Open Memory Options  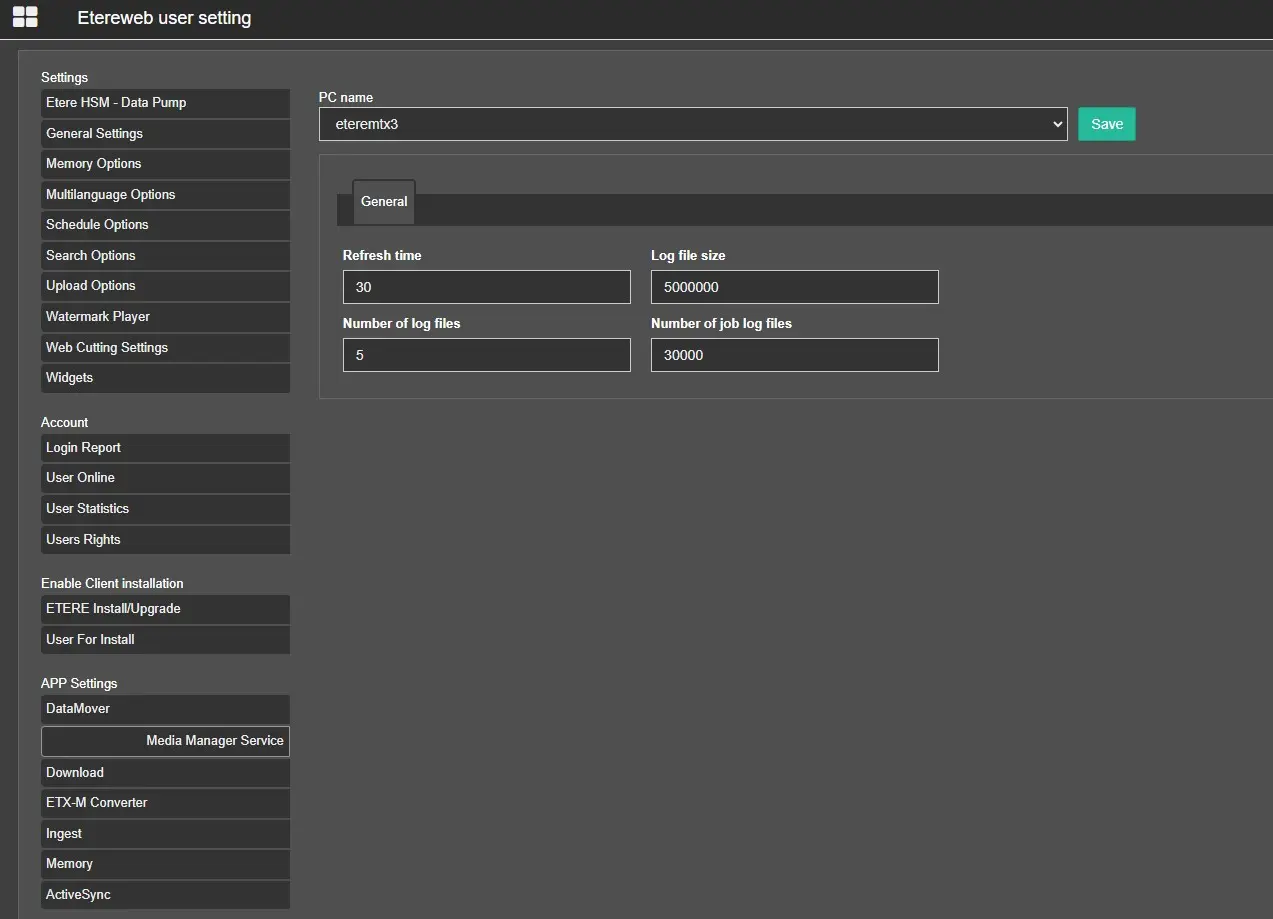165,164
